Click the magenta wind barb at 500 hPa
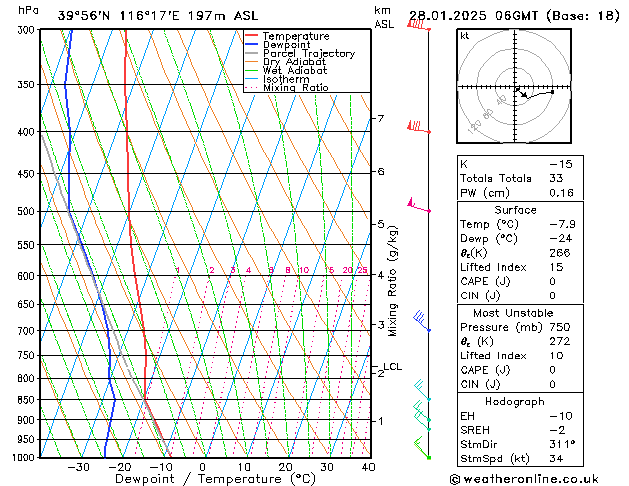The width and height of the screenshot is (629, 486). pyautogui.click(x=419, y=205)
